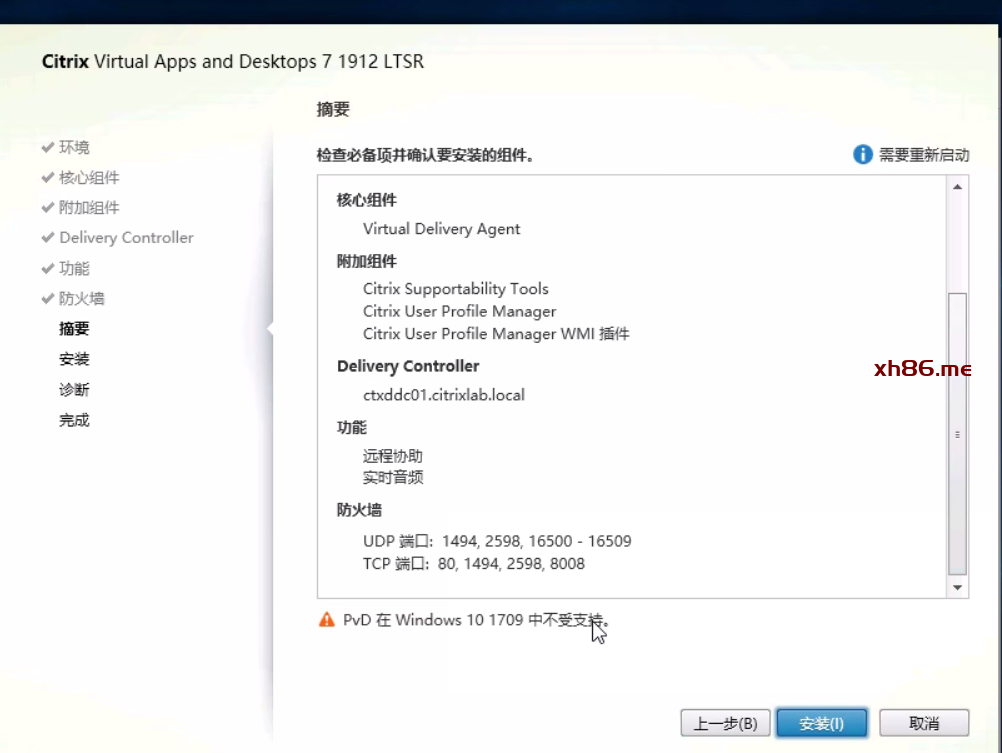Image resolution: width=1002 pixels, height=753 pixels.
Task: Click the checkmark beside Delivery Controller step
Action: pyautogui.click(x=47, y=238)
